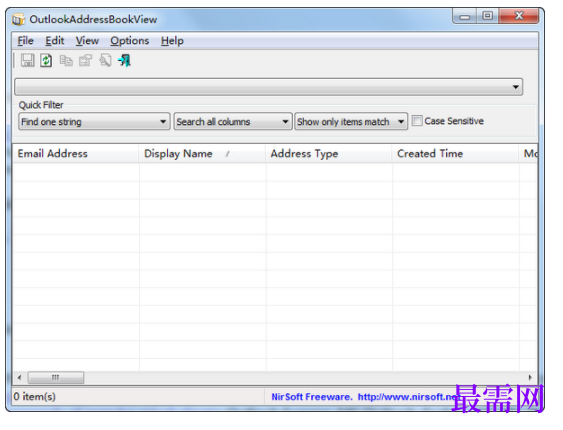Image resolution: width=563 pixels, height=430 pixels.
Task: Expand the Find one string dropdown
Action: 94,122
